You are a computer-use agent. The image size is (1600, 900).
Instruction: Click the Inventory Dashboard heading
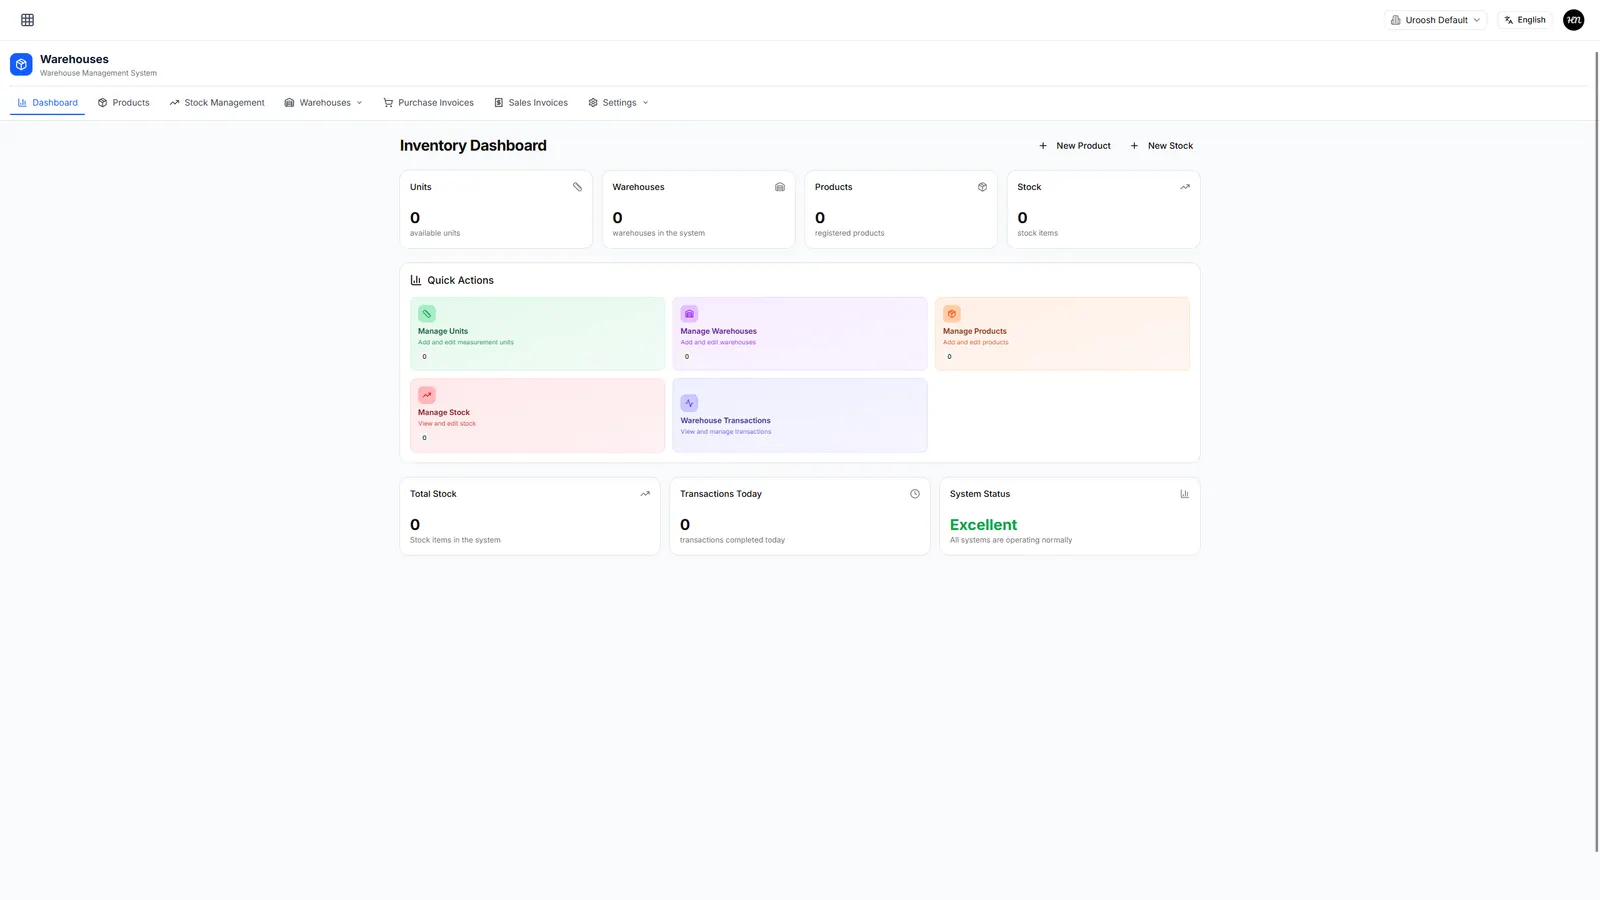pyautogui.click(x=473, y=146)
